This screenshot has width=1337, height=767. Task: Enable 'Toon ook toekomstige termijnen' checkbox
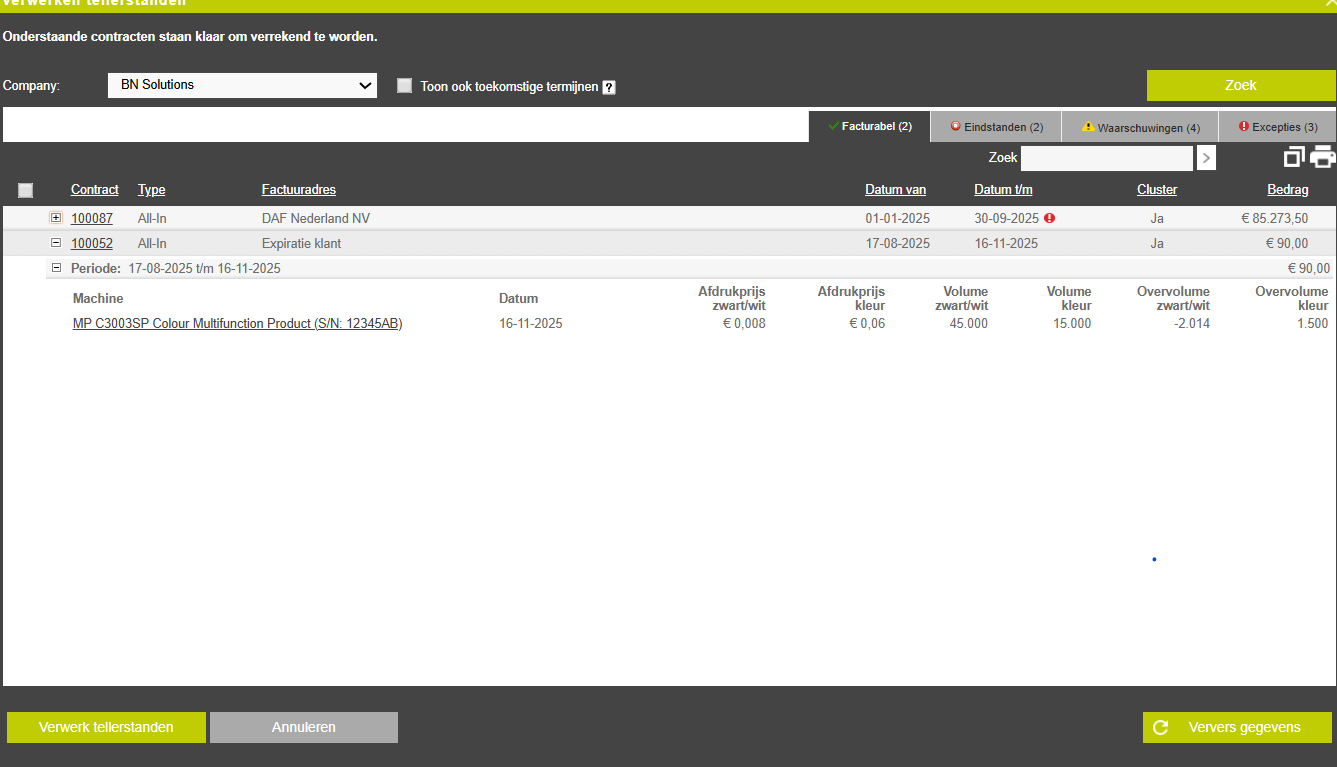click(x=404, y=86)
